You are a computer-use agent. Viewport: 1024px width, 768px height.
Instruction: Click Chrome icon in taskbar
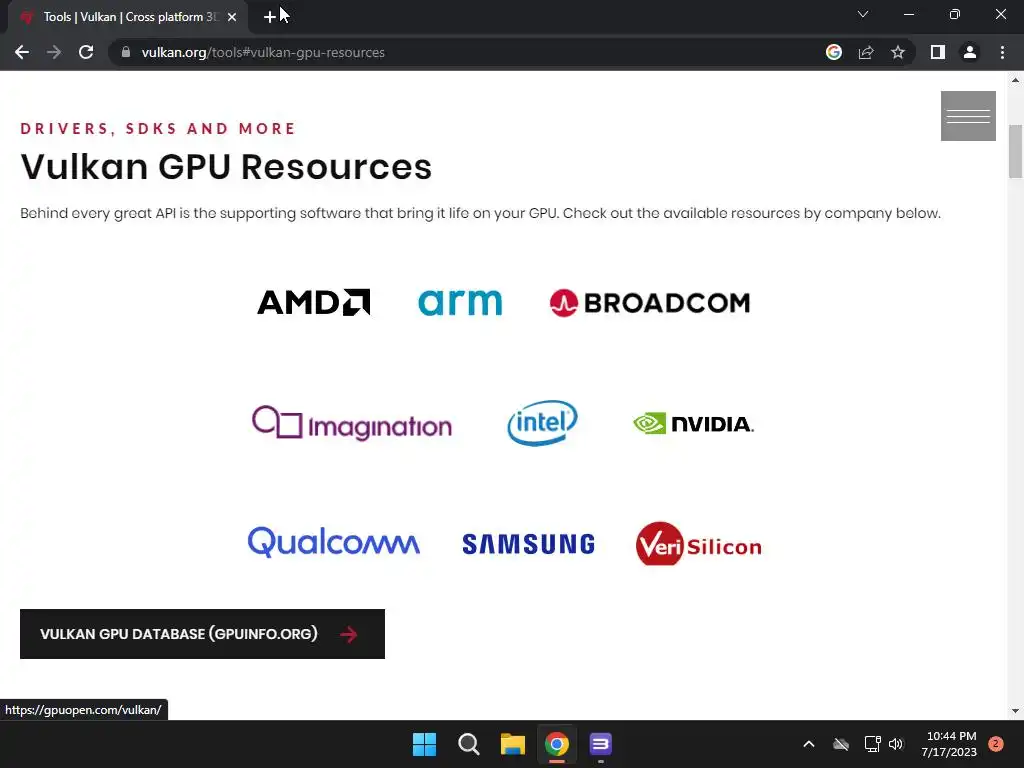(x=556, y=744)
